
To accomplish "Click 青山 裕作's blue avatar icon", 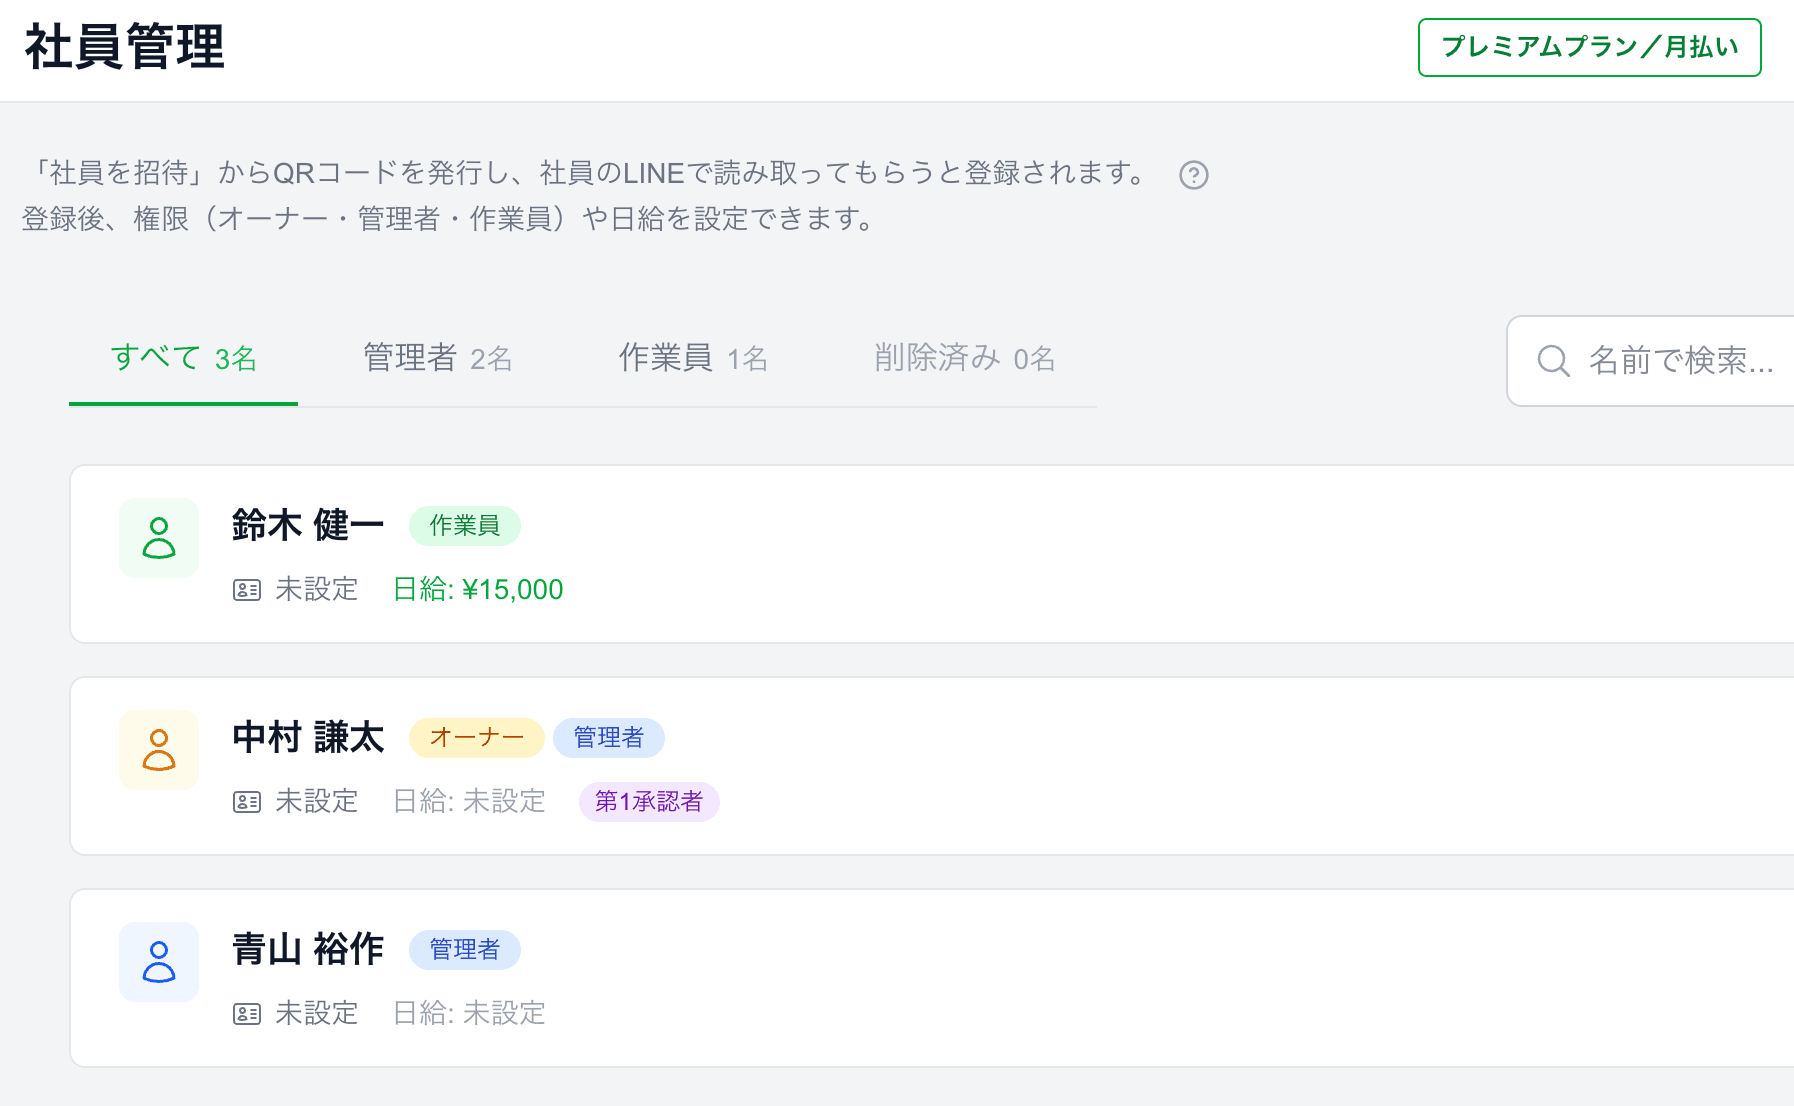I will tap(159, 962).
